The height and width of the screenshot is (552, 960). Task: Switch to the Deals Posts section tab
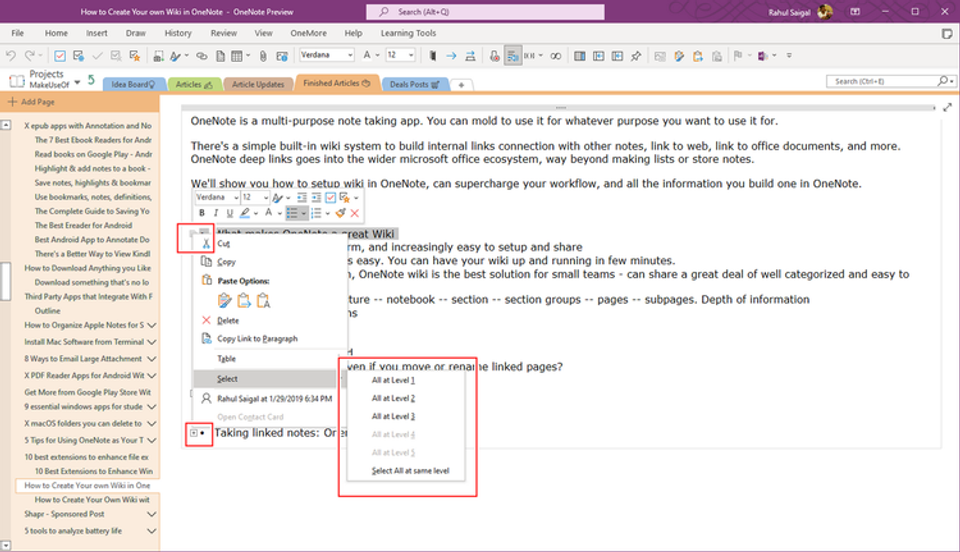pos(414,84)
